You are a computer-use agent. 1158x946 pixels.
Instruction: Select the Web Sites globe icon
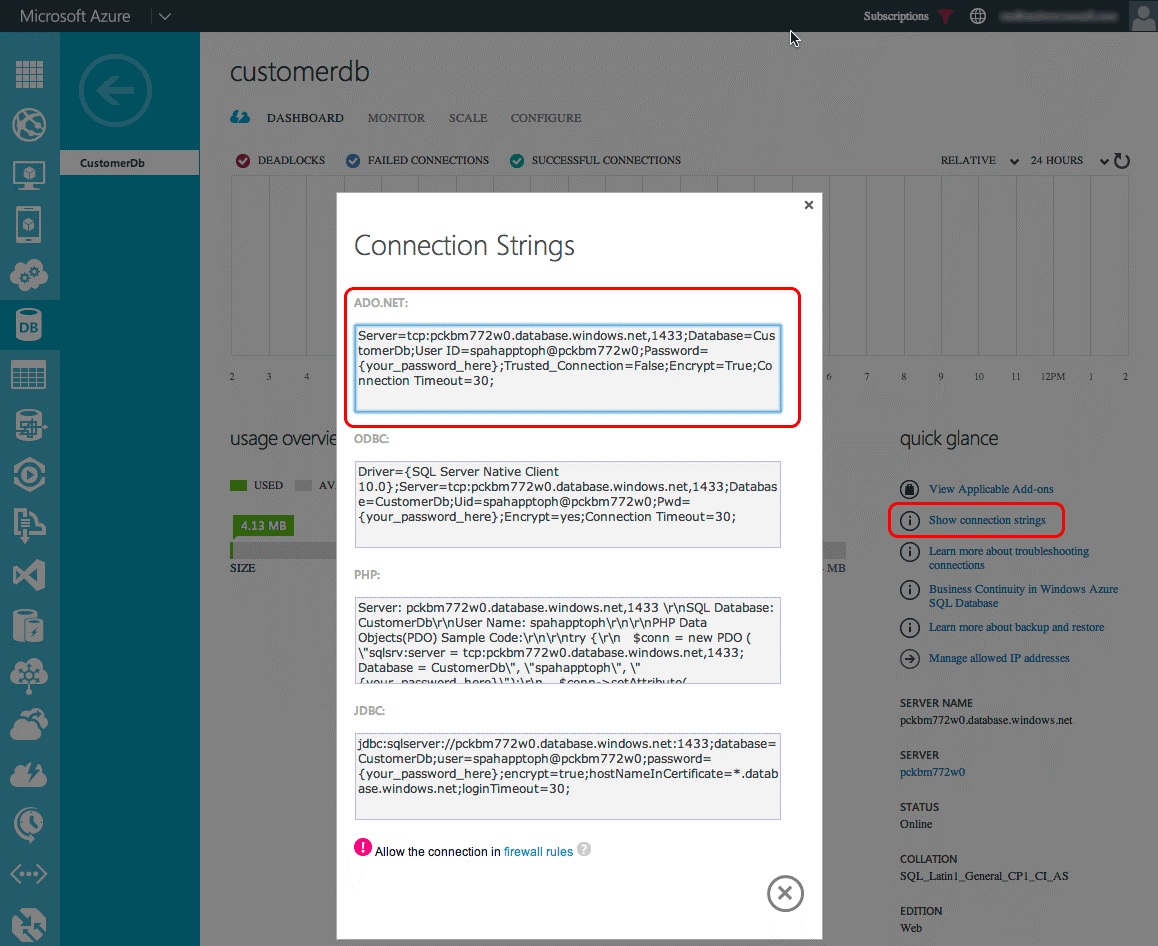pos(29,125)
